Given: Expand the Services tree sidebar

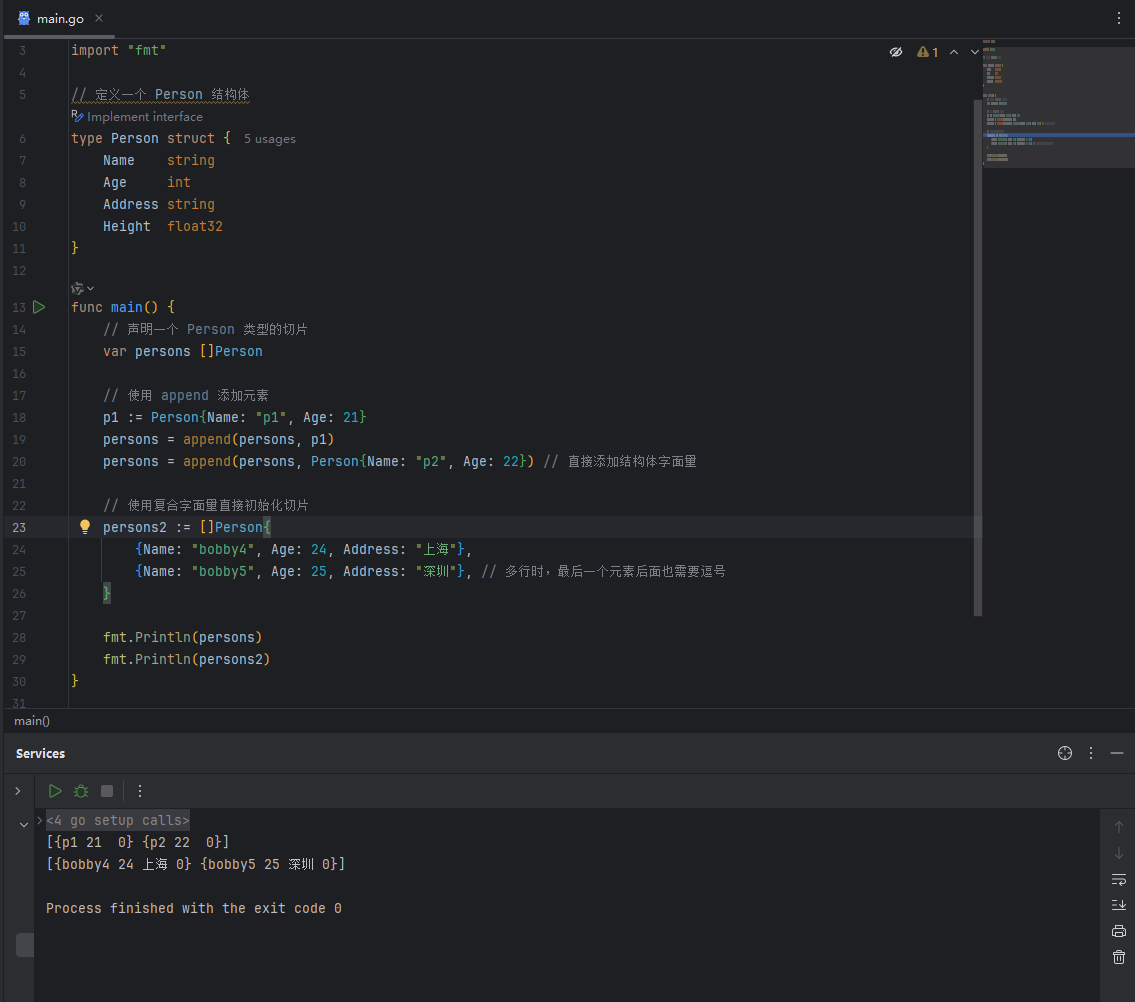Looking at the screenshot, I should (18, 791).
